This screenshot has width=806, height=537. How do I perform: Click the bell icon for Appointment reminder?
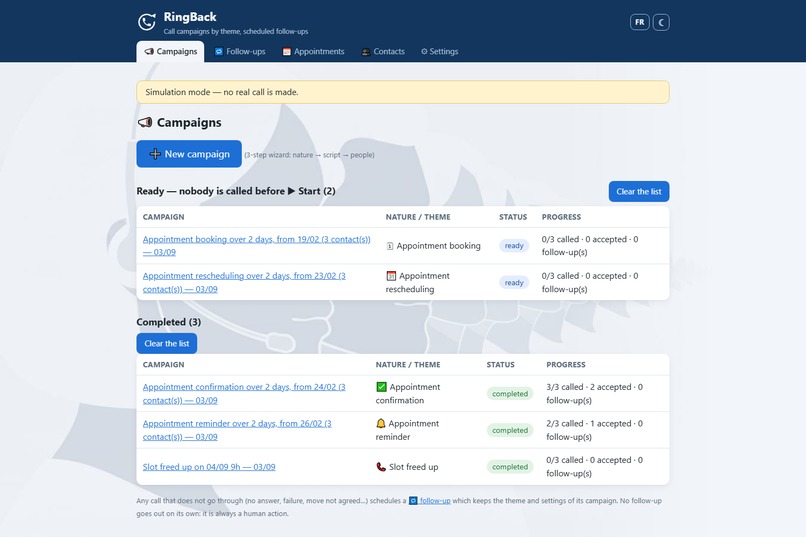[x=381, y=423]
